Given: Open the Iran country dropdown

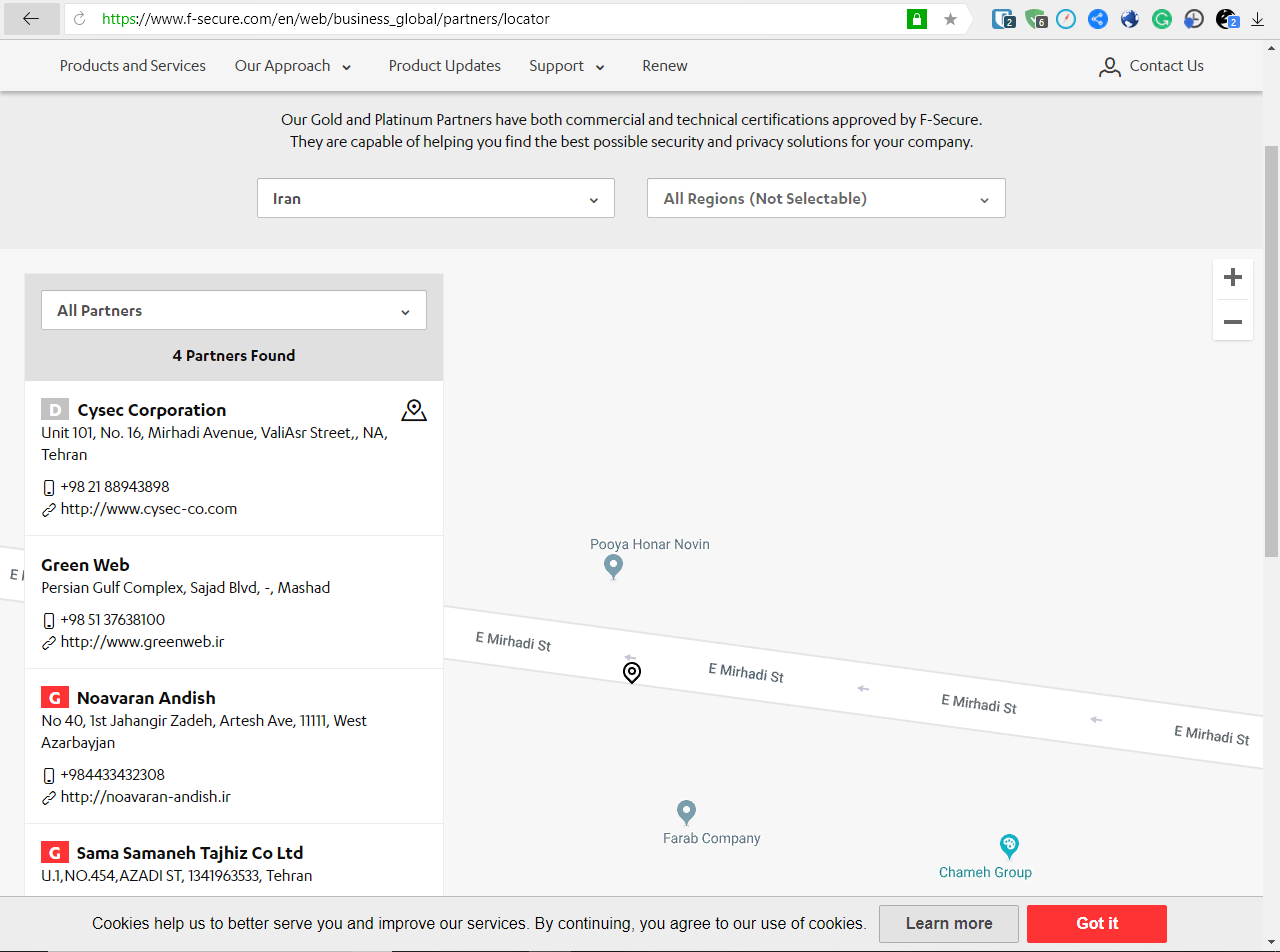Looking at the screenshot, I should pos(436,198).
